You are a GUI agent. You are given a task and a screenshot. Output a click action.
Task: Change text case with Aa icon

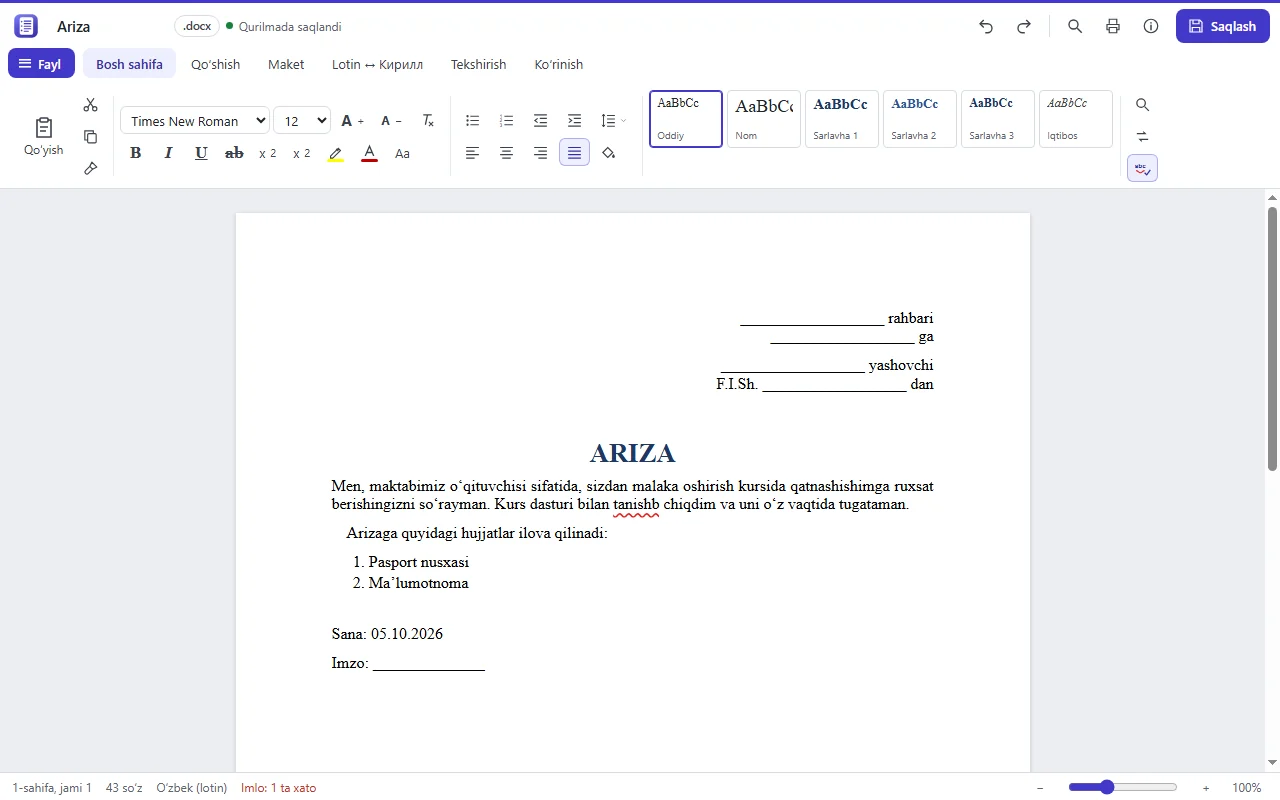pos(403,153)
